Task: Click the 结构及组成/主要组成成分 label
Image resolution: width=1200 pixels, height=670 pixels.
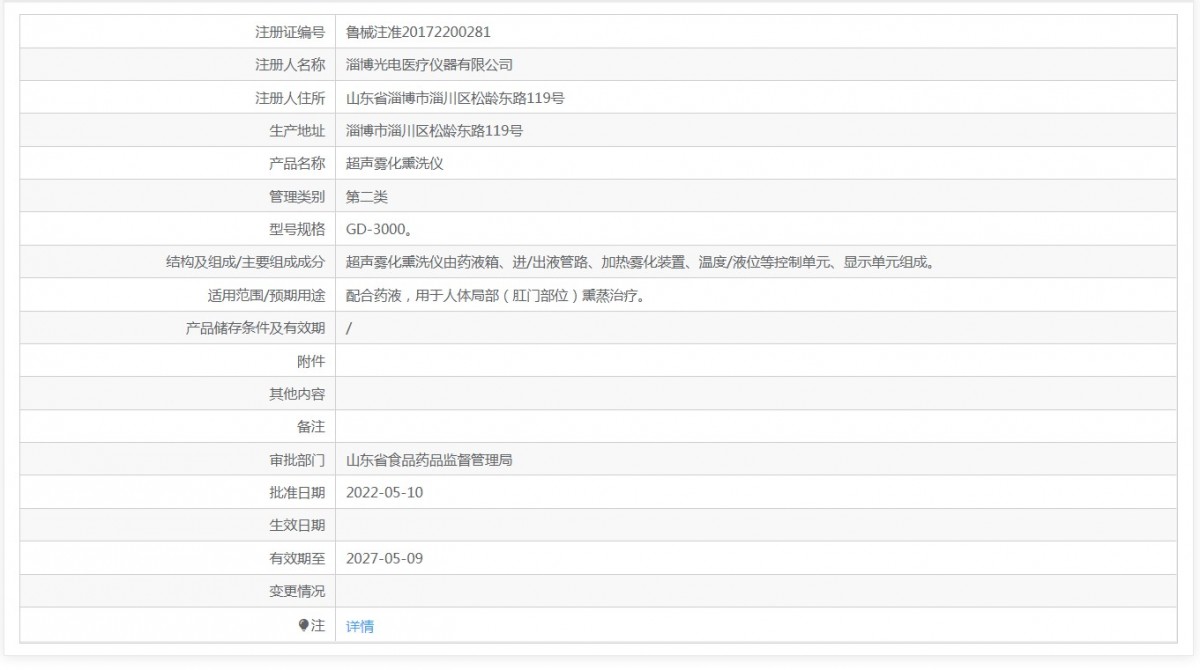Action: click(x=246, y=263)
